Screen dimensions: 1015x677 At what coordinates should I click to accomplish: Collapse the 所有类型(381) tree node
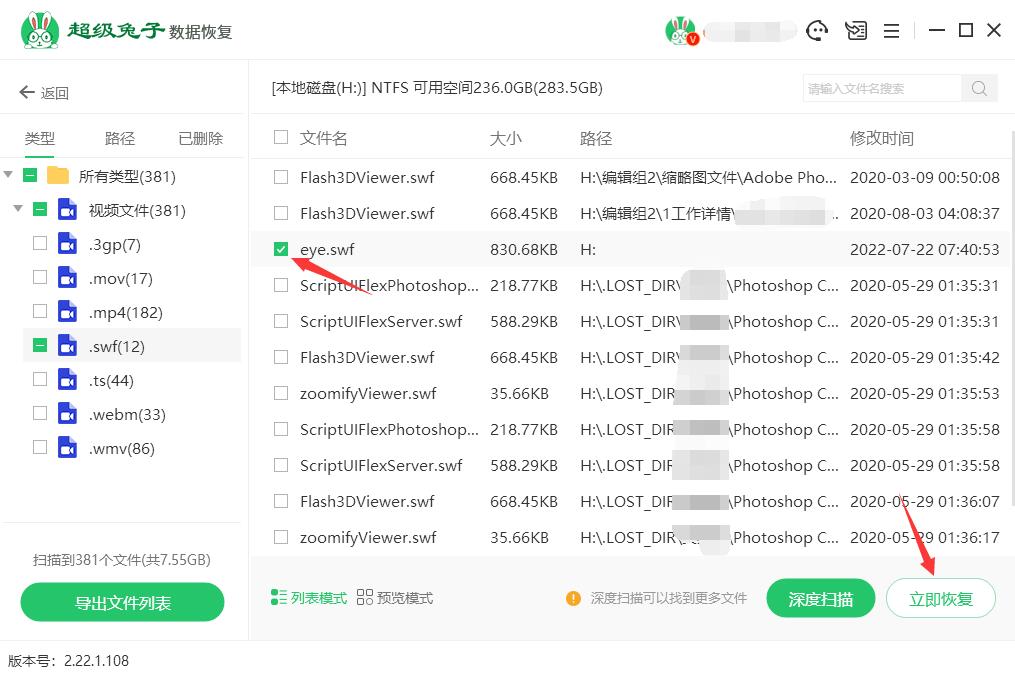pos(10,174)
